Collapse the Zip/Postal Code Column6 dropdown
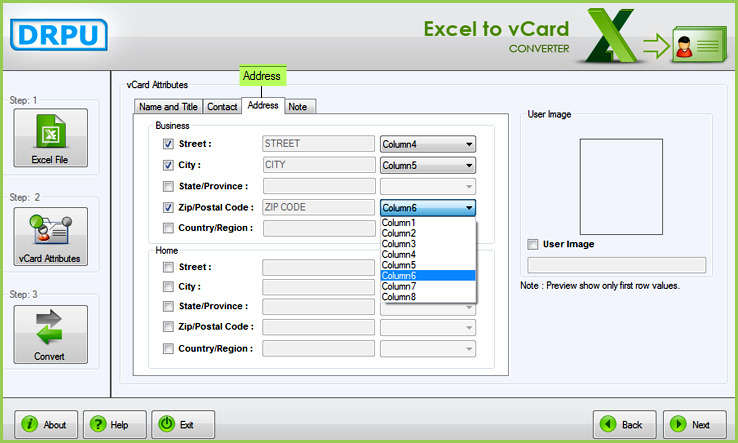The height and width of the screenshot is (443, 738). 428,208
